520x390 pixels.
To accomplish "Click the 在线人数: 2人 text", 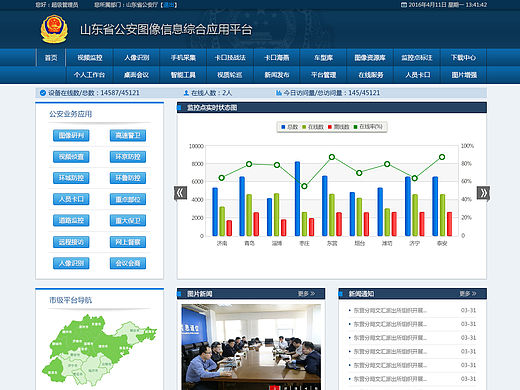I will coord(211,93).
